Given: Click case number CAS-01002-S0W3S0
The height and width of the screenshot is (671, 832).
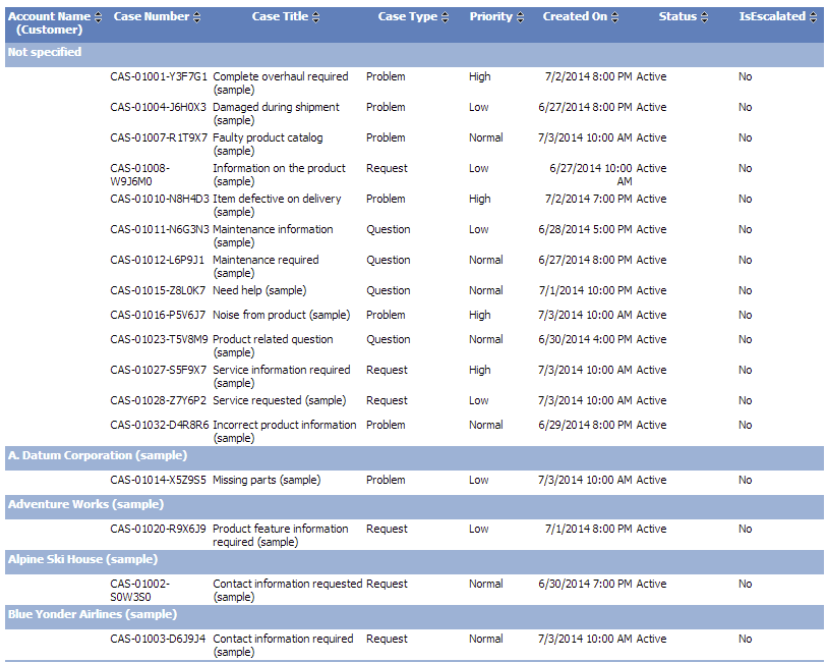Looking at the screenshot, I should pos(140,590).
